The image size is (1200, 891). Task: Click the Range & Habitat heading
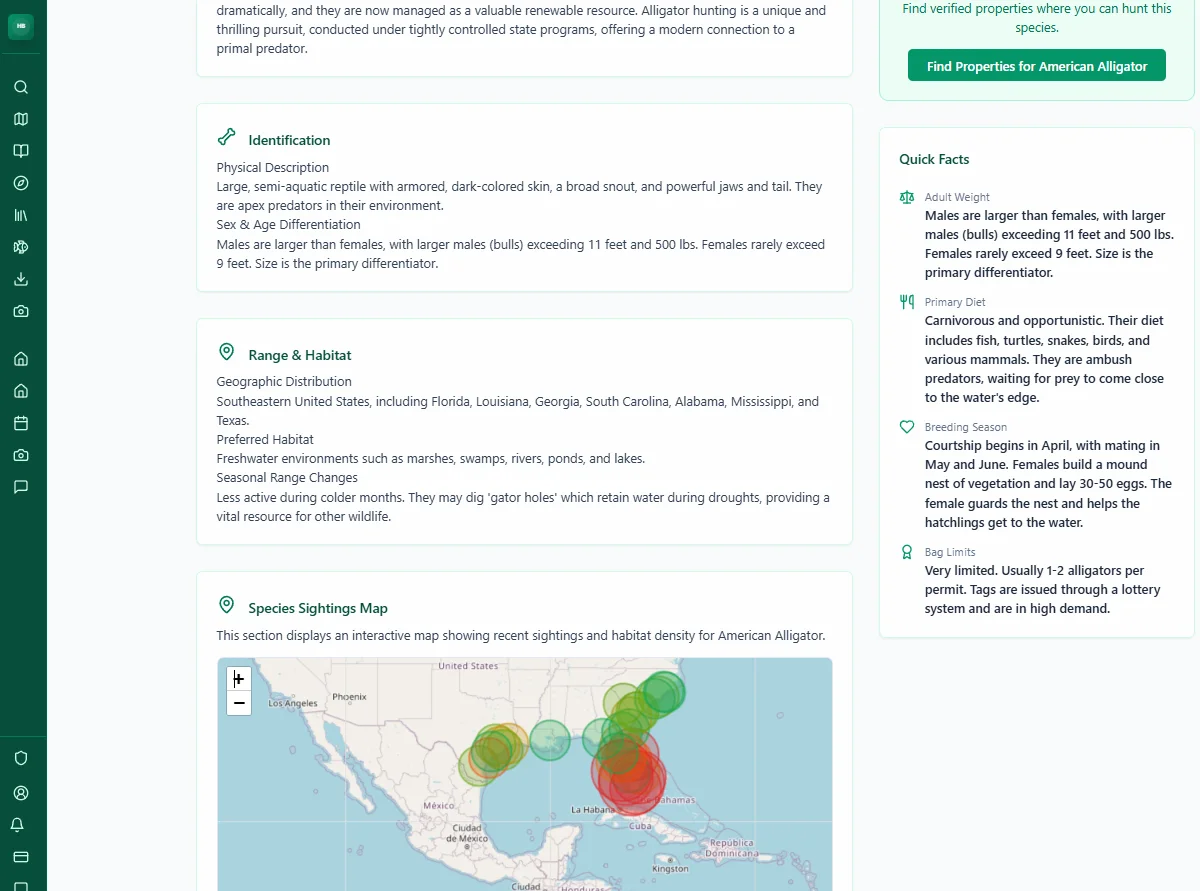(x=300, y=355)
